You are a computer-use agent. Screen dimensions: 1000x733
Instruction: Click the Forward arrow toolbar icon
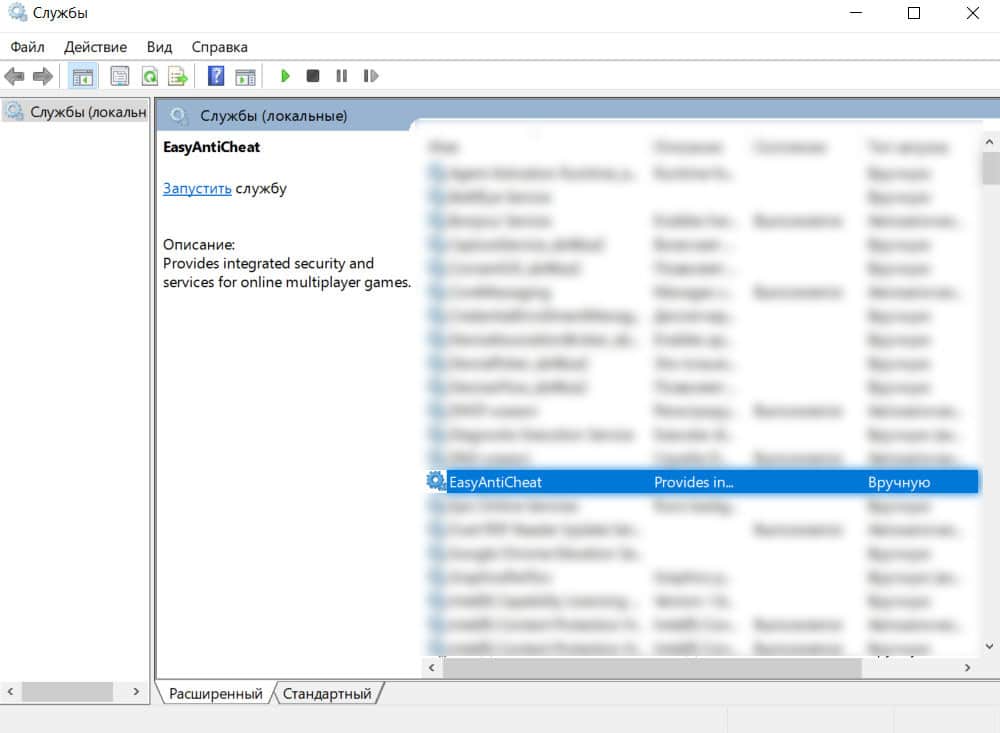tap(42, 76)
